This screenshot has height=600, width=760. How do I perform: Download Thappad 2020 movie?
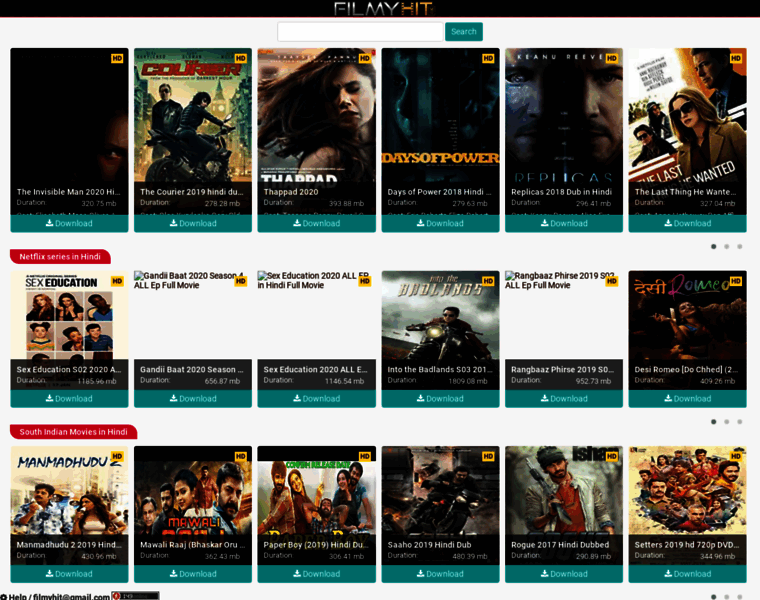coord(317,223)
